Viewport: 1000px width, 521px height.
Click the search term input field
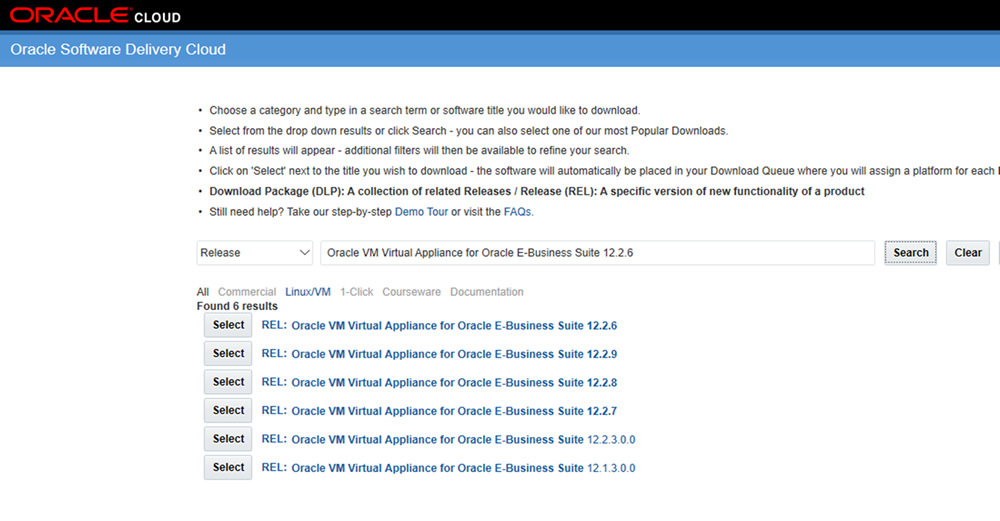(x=596, y=253)
